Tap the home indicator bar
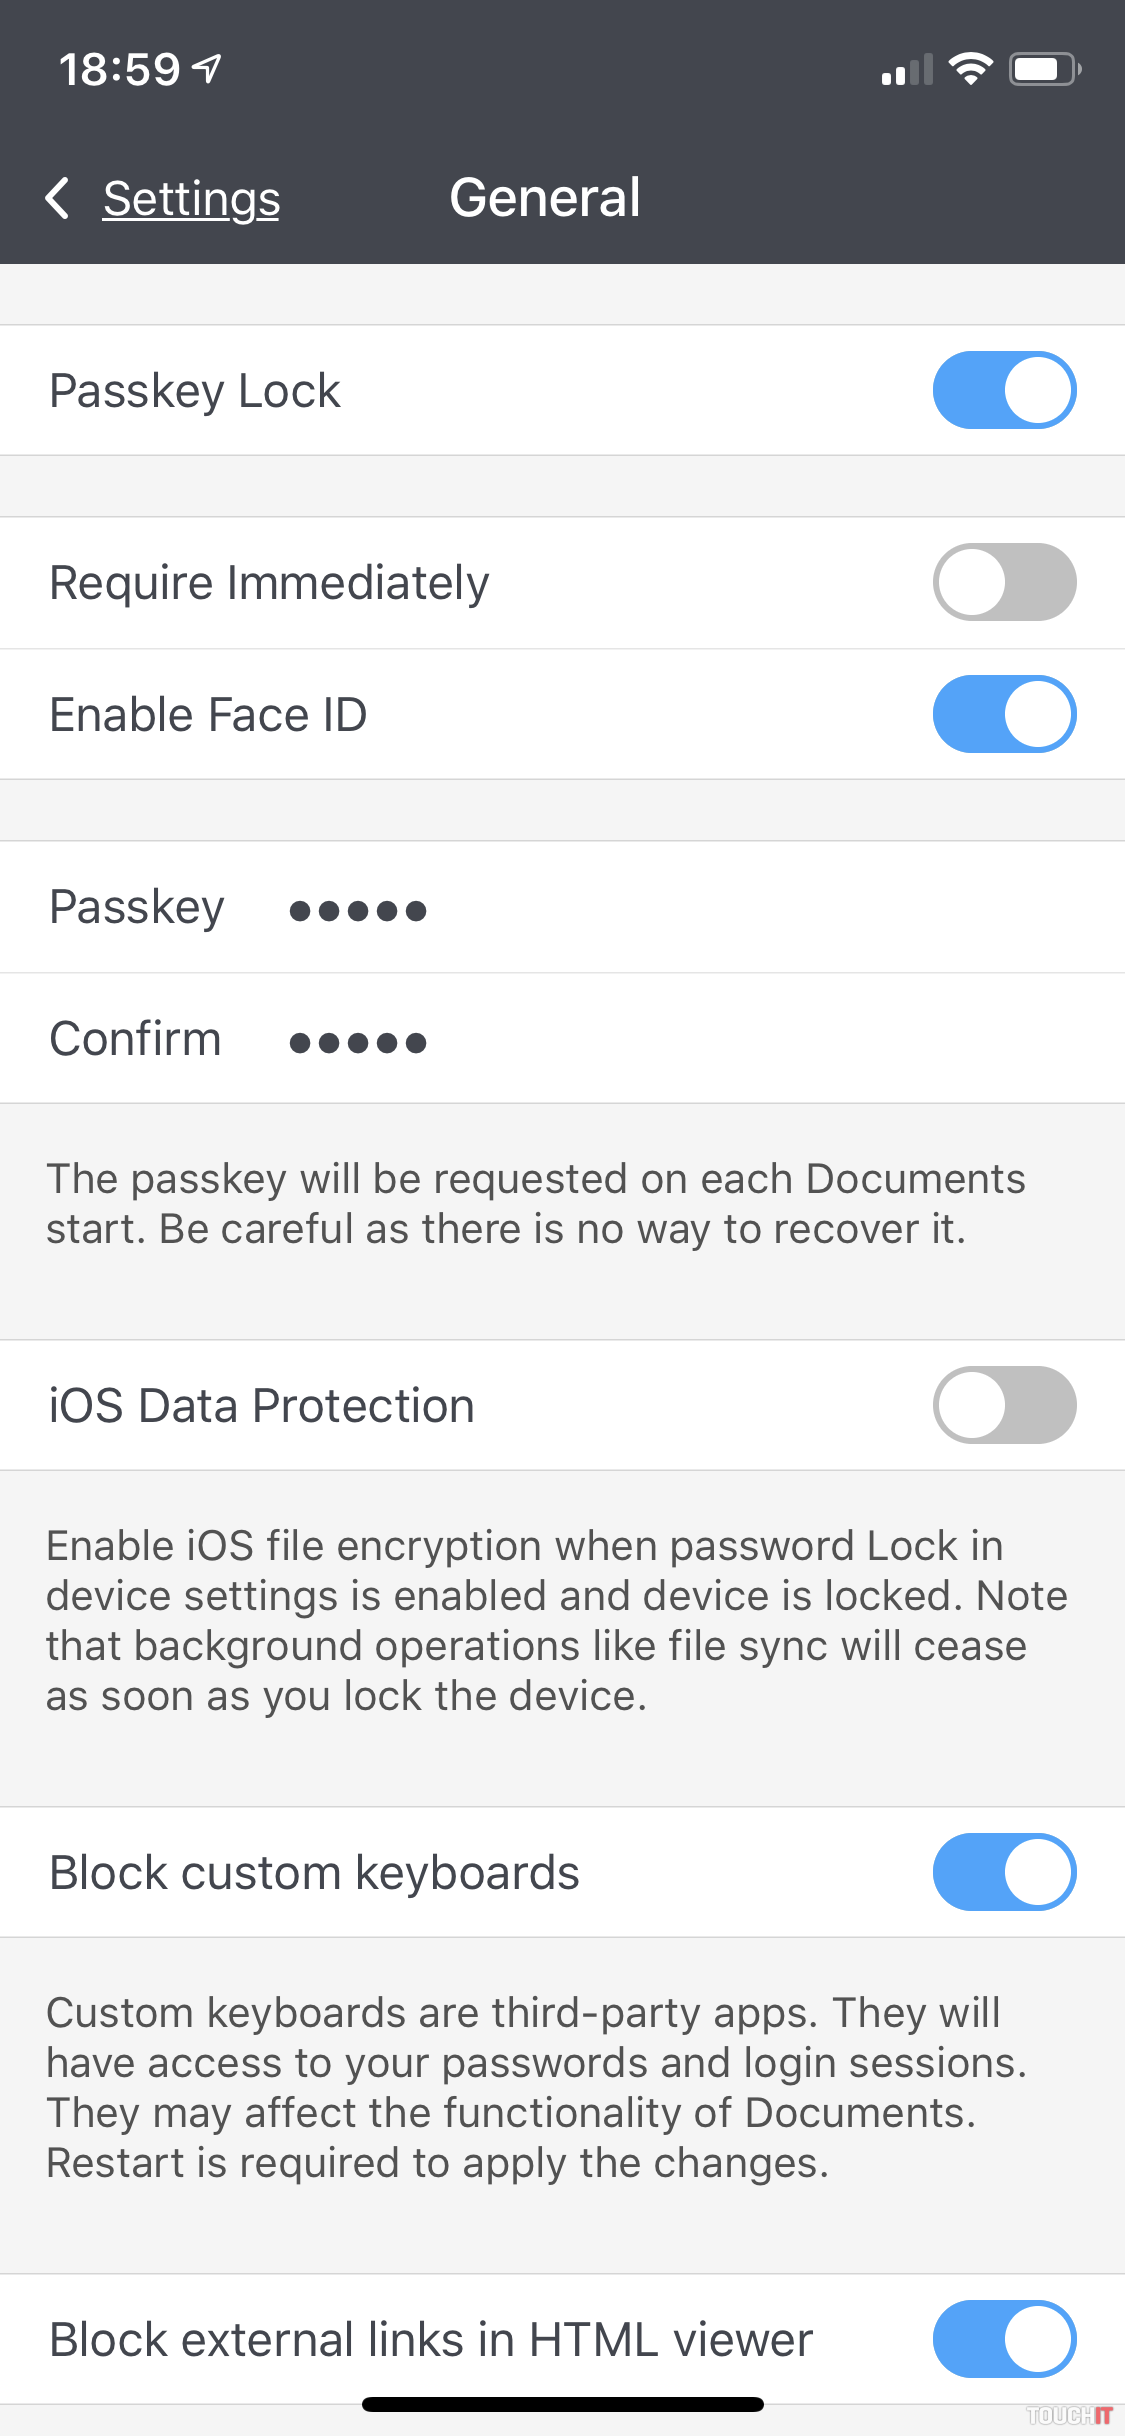This screenshot has width=1125, height=2436. click(562, 2404)
